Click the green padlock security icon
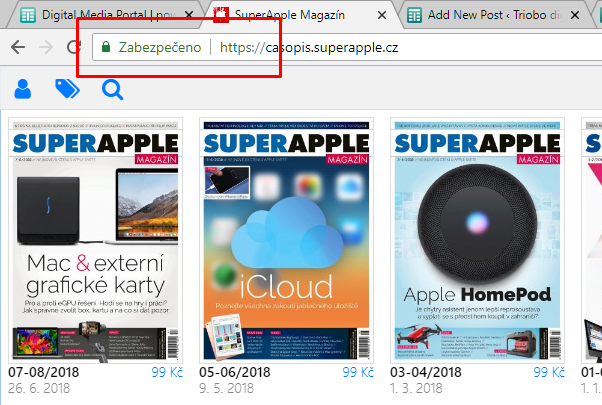 (105, 48)
